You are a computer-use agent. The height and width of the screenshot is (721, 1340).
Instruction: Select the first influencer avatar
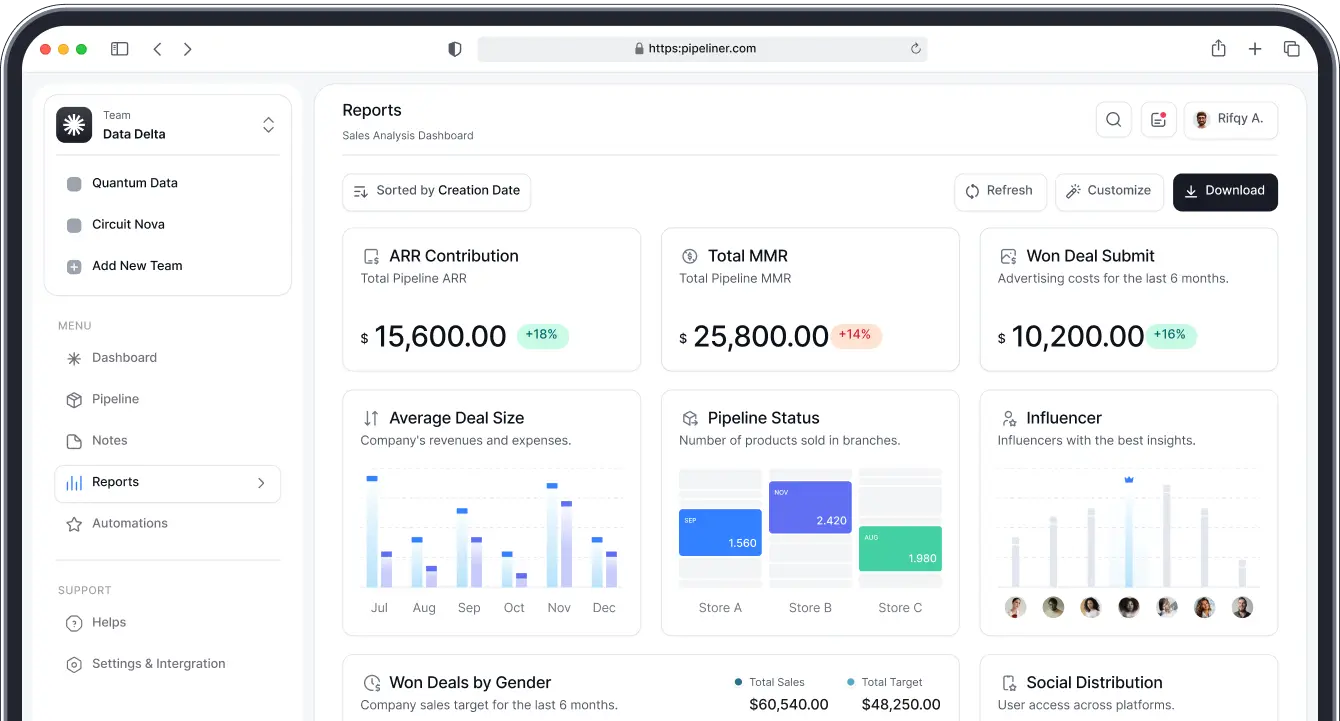[1015, 607]
